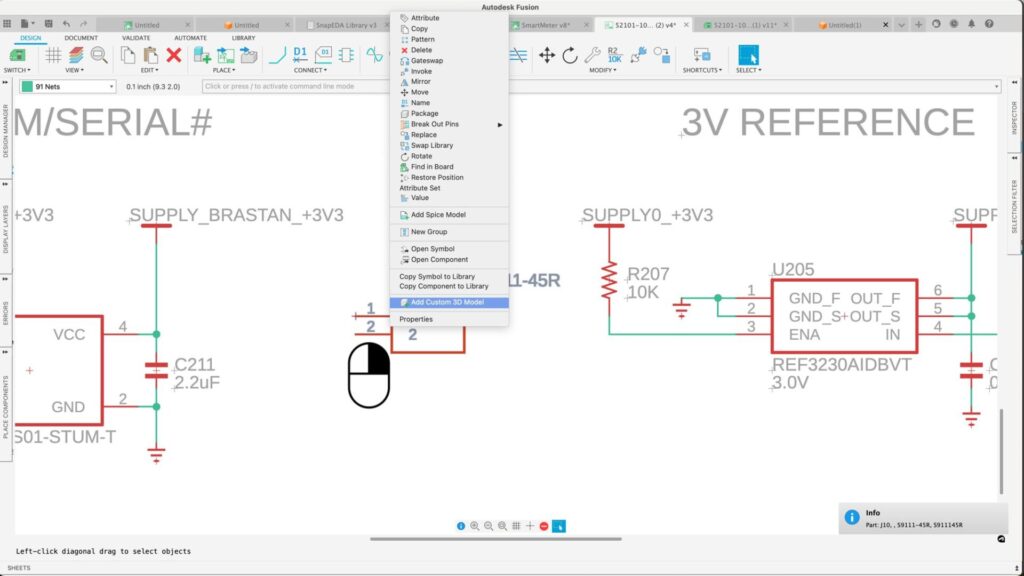Click the red X delete tool
Viewport: 1024px width, 576px height.
pyautogui.click(x=173, y=55)
